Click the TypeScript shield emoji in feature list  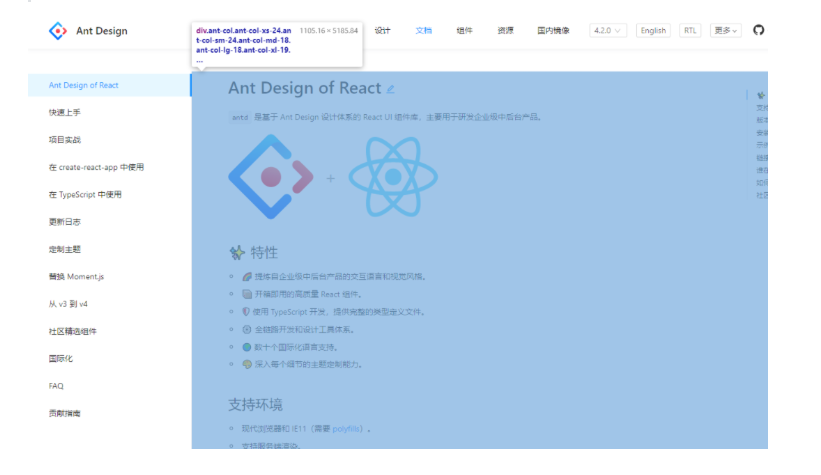246,311
